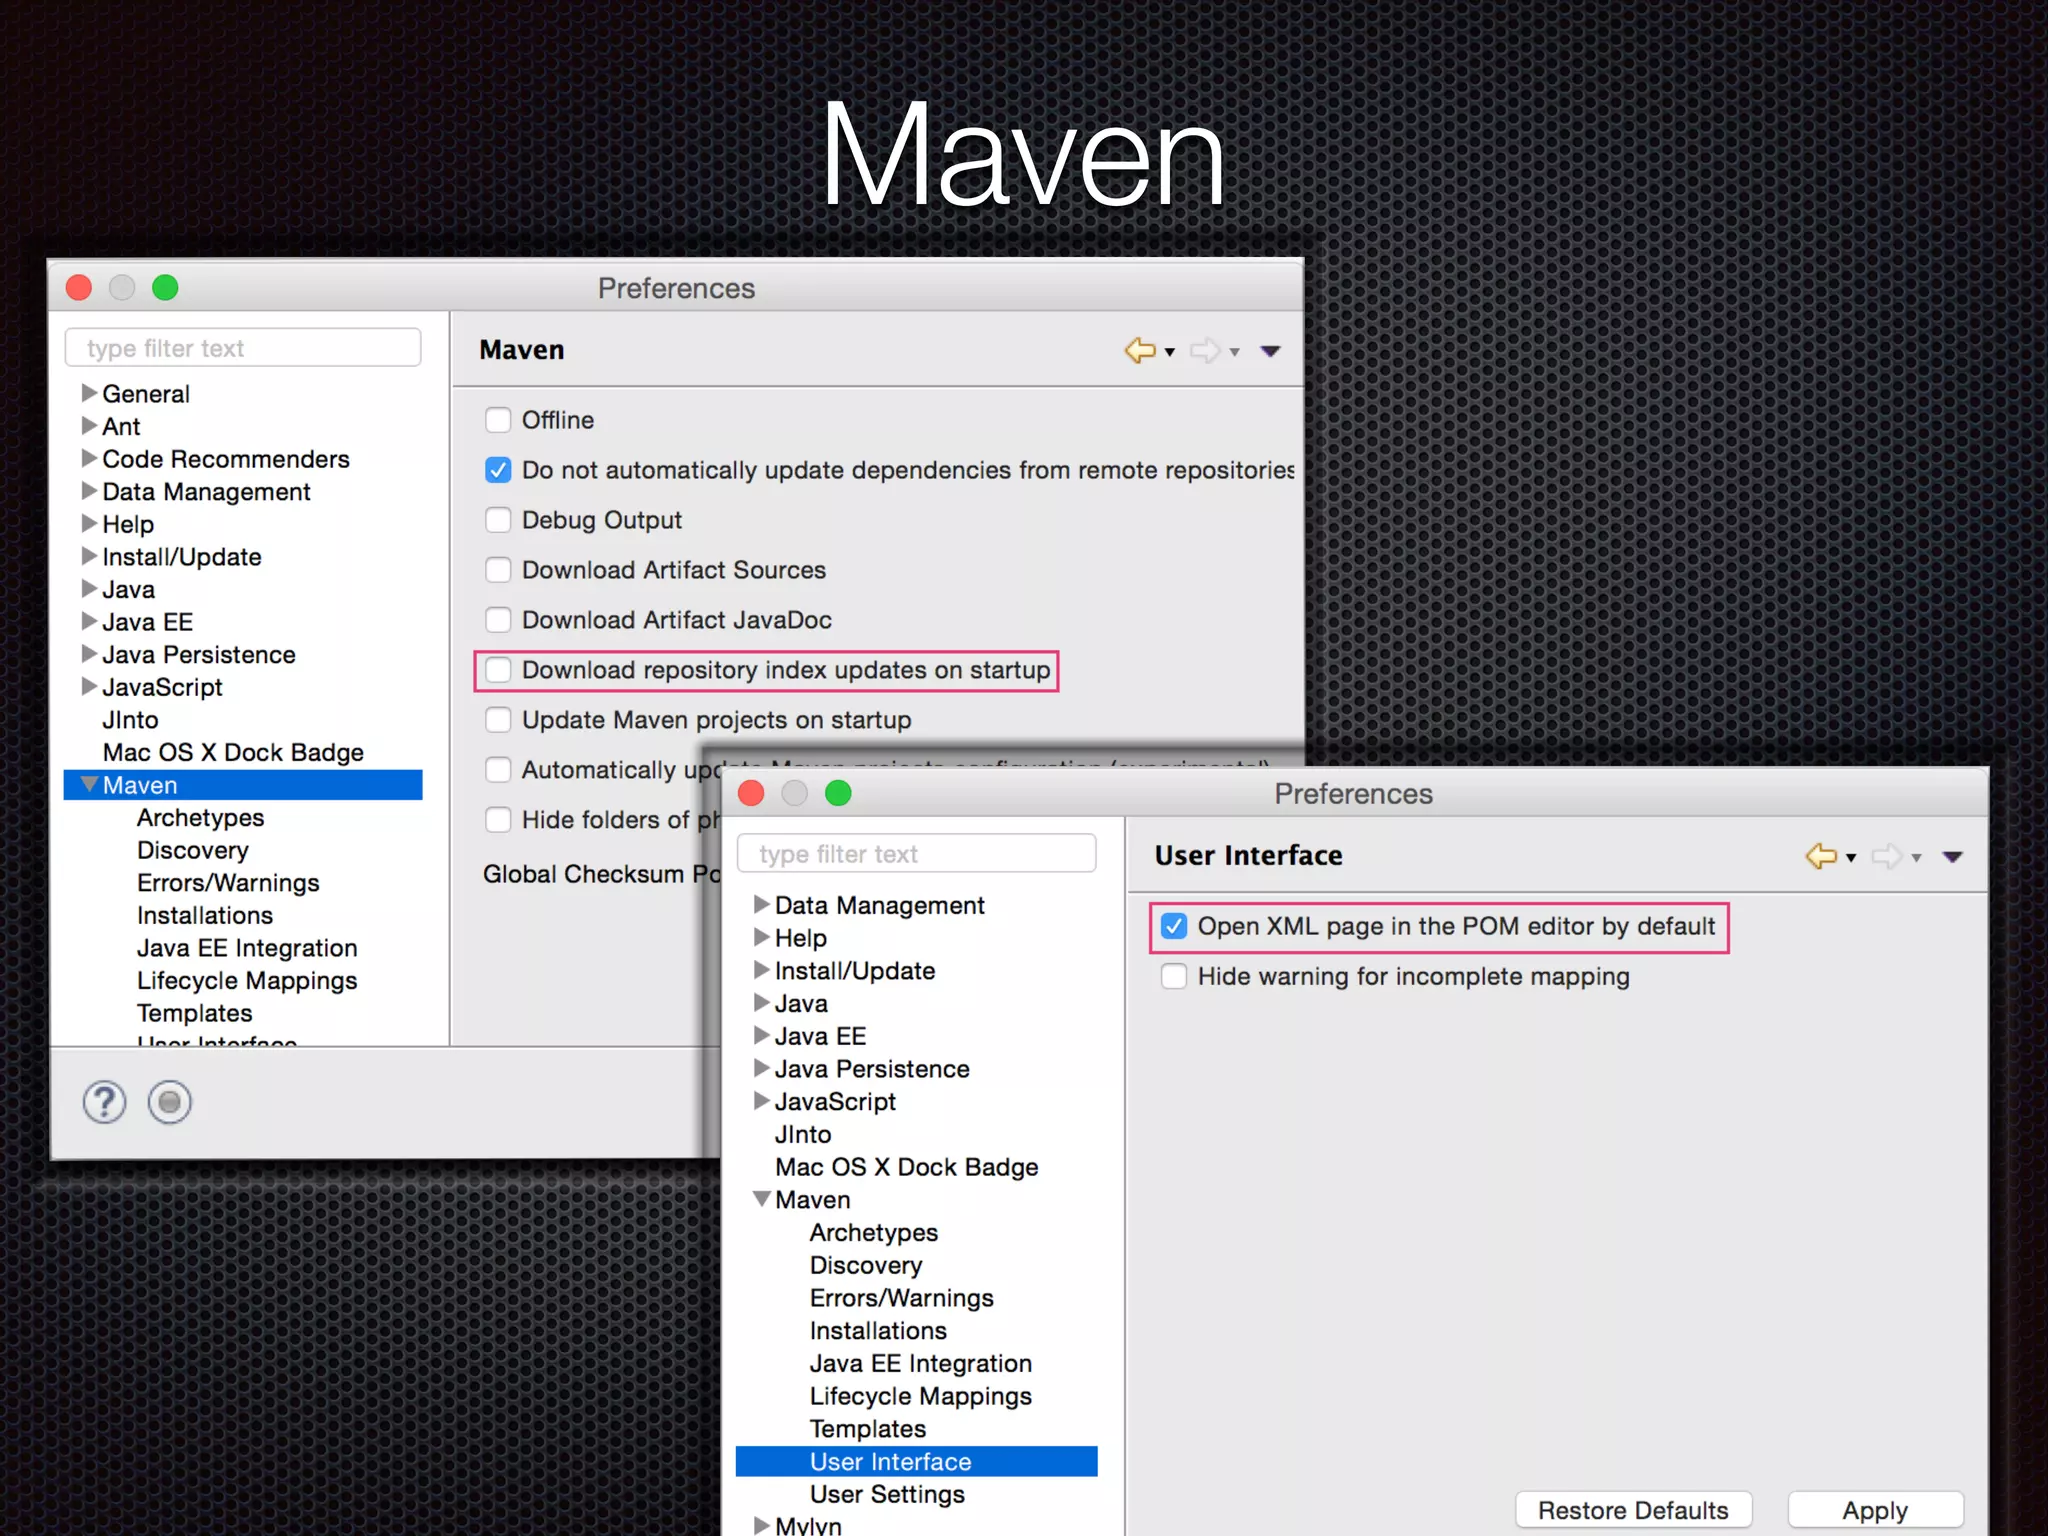Expand JavaScript in front window tree

pos(762,1101)
